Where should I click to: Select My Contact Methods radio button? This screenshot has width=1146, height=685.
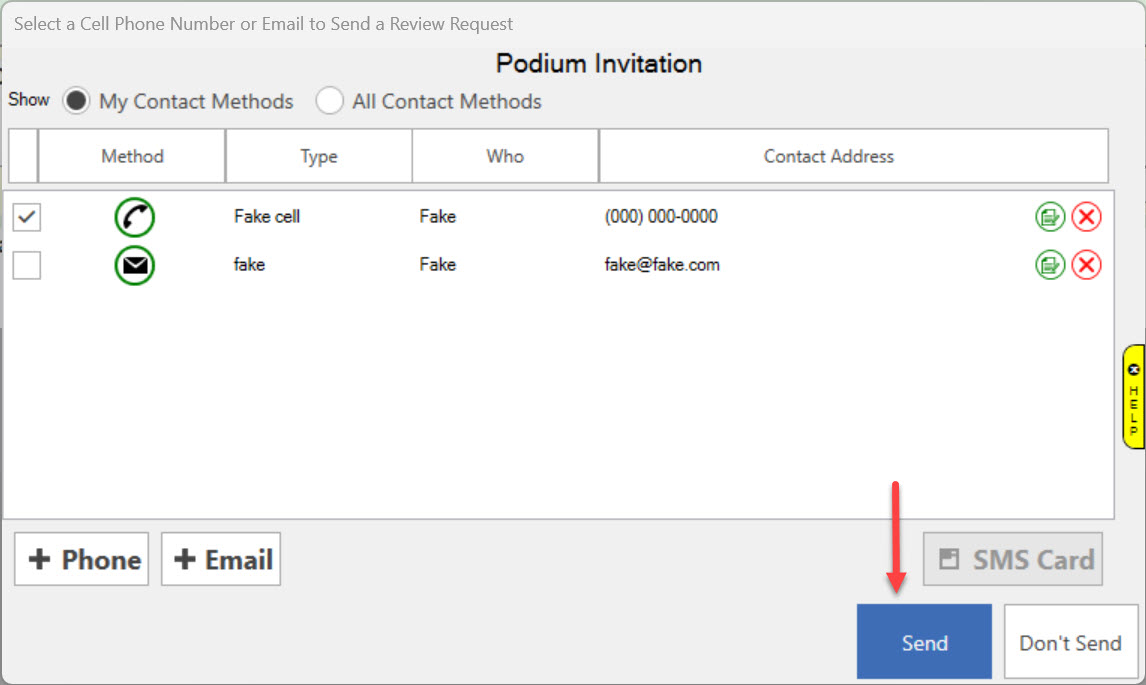pyautogui.click(x=76, y=101)
